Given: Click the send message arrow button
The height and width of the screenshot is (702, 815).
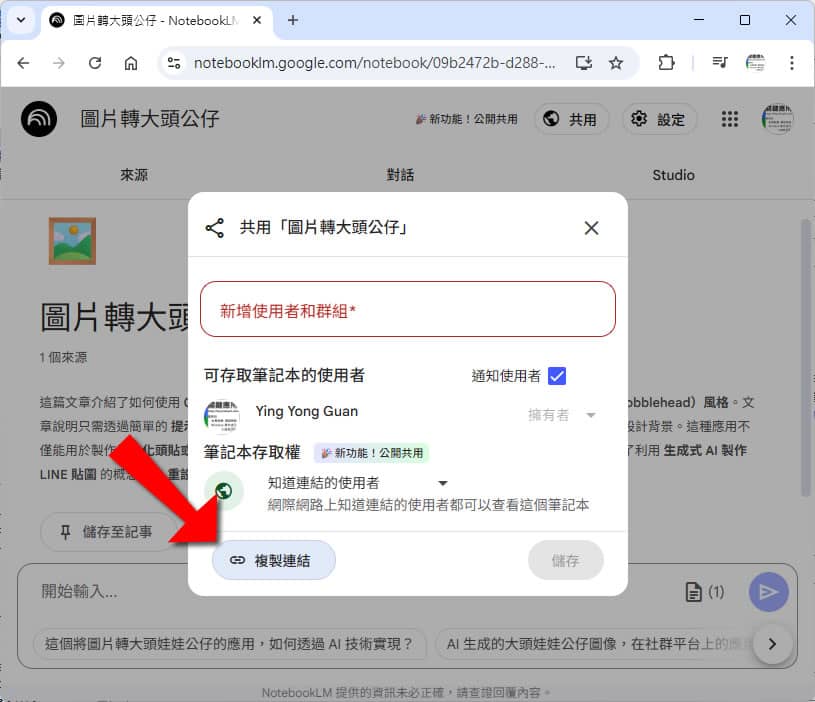Looking at the screenshot, I should point(768,592).
